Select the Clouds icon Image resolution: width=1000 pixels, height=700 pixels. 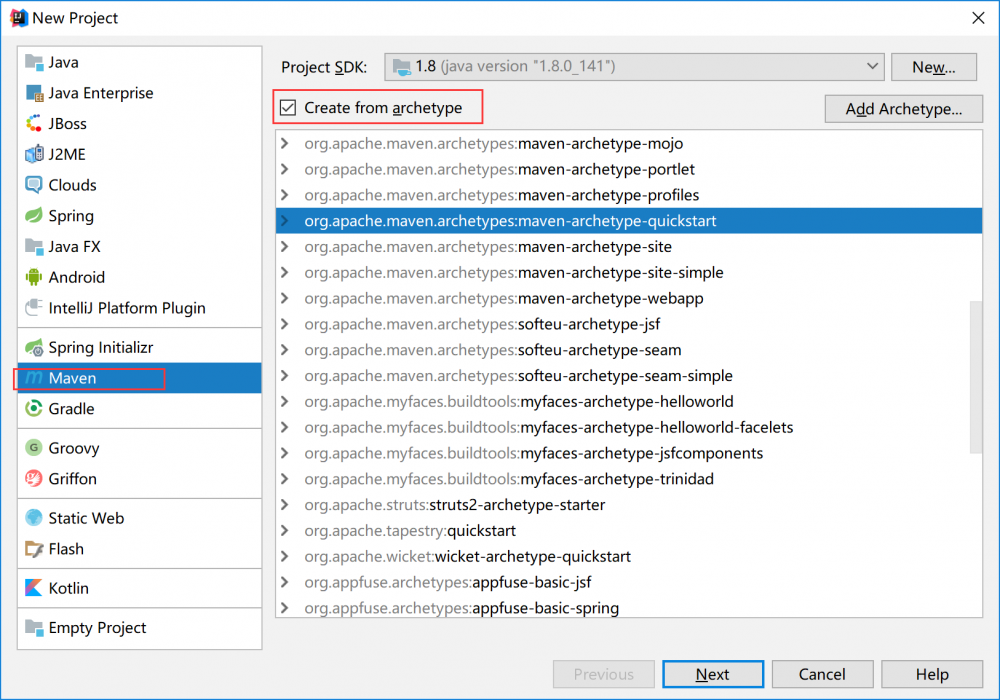pos(34,185)
